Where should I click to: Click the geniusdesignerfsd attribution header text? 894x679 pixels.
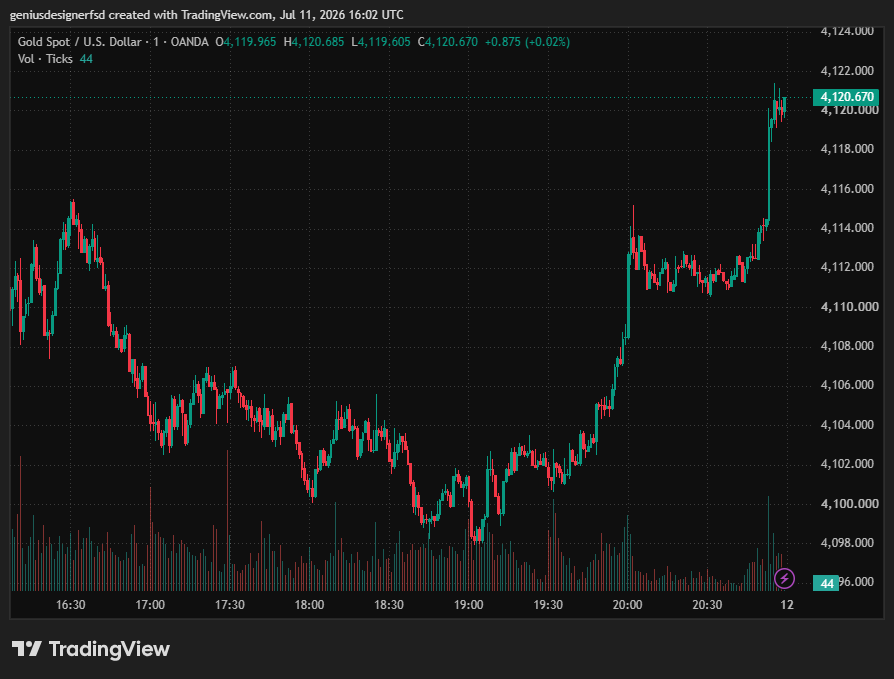[206, 15]
